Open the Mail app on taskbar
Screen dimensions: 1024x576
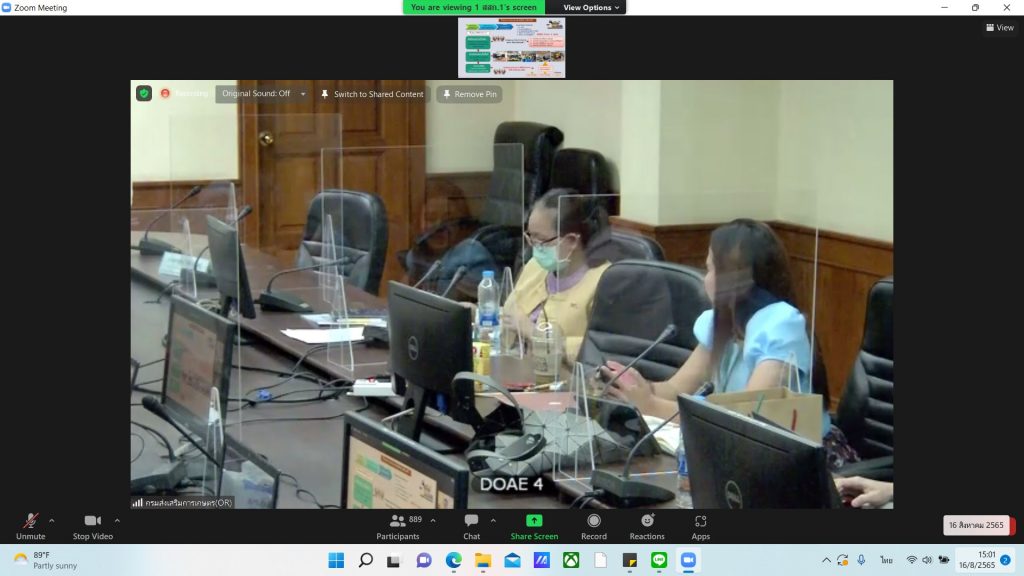(x=512, y=560)
